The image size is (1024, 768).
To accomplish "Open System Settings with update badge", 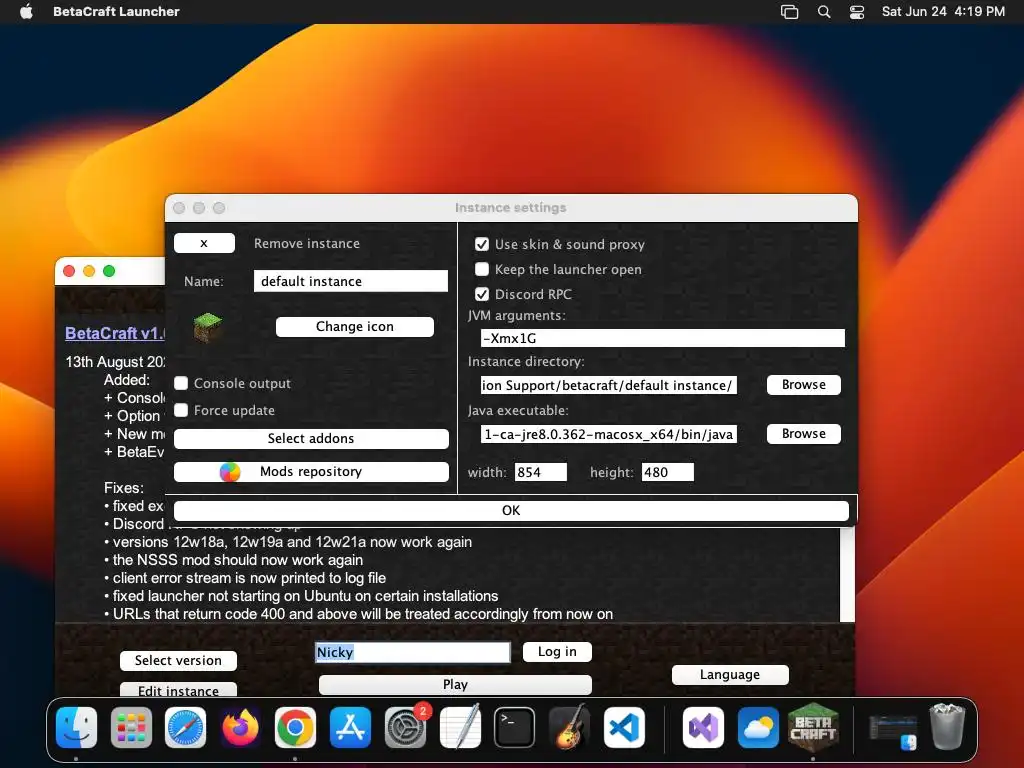I will 406,728.
